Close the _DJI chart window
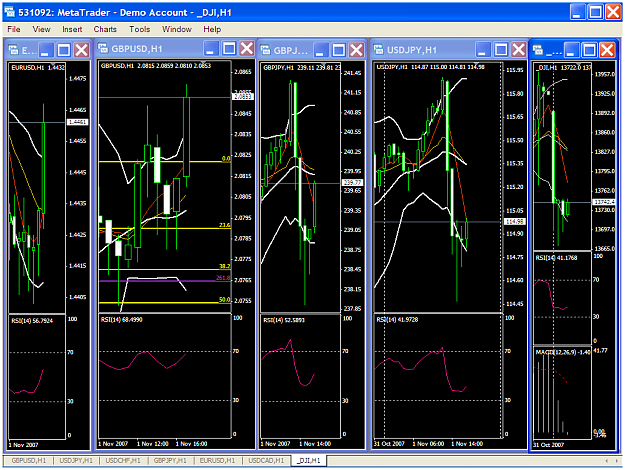The height and width of the screenshot is (470, 625). (x=607, y=50)
